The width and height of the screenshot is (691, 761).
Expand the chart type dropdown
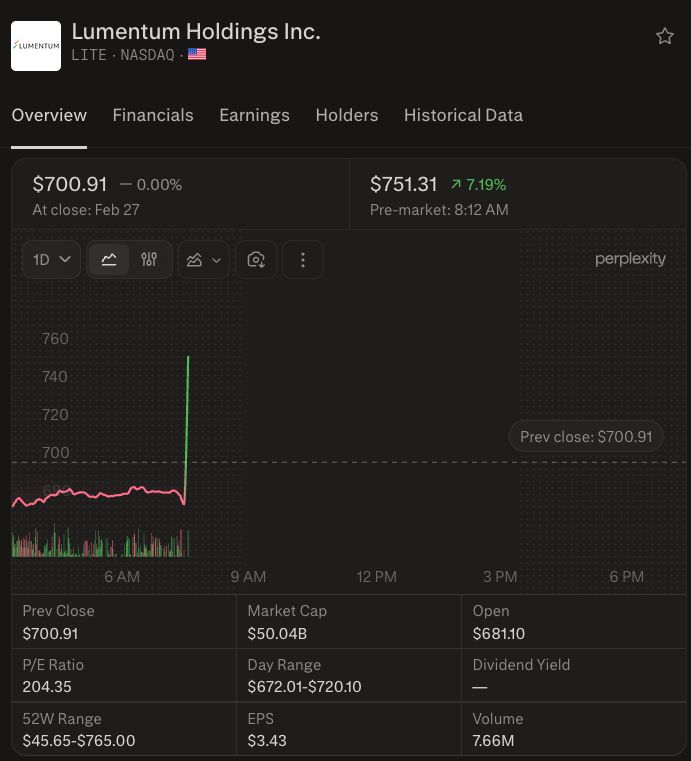coord(204,260)
